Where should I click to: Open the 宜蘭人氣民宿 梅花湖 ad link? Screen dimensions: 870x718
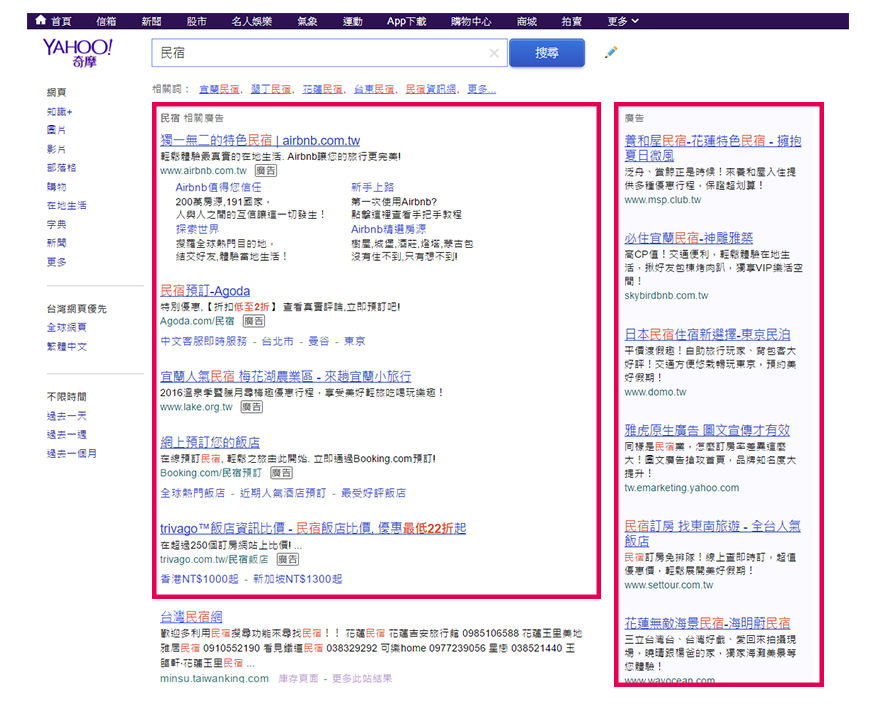point(286,376)
